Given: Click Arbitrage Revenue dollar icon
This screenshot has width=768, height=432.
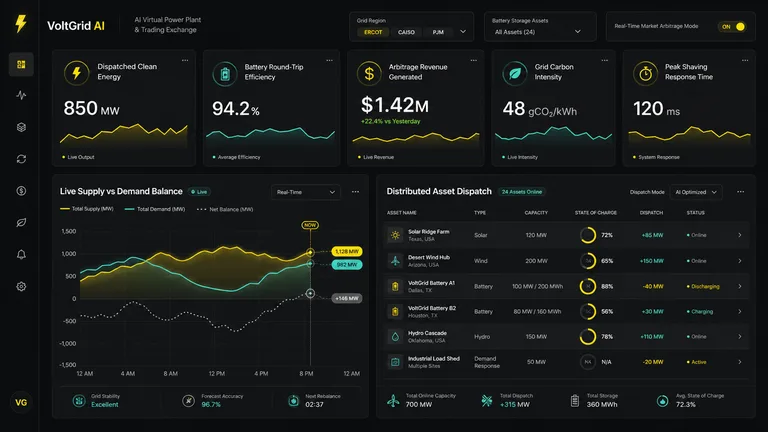Looking at the screenshot, I should pos(369,73).
